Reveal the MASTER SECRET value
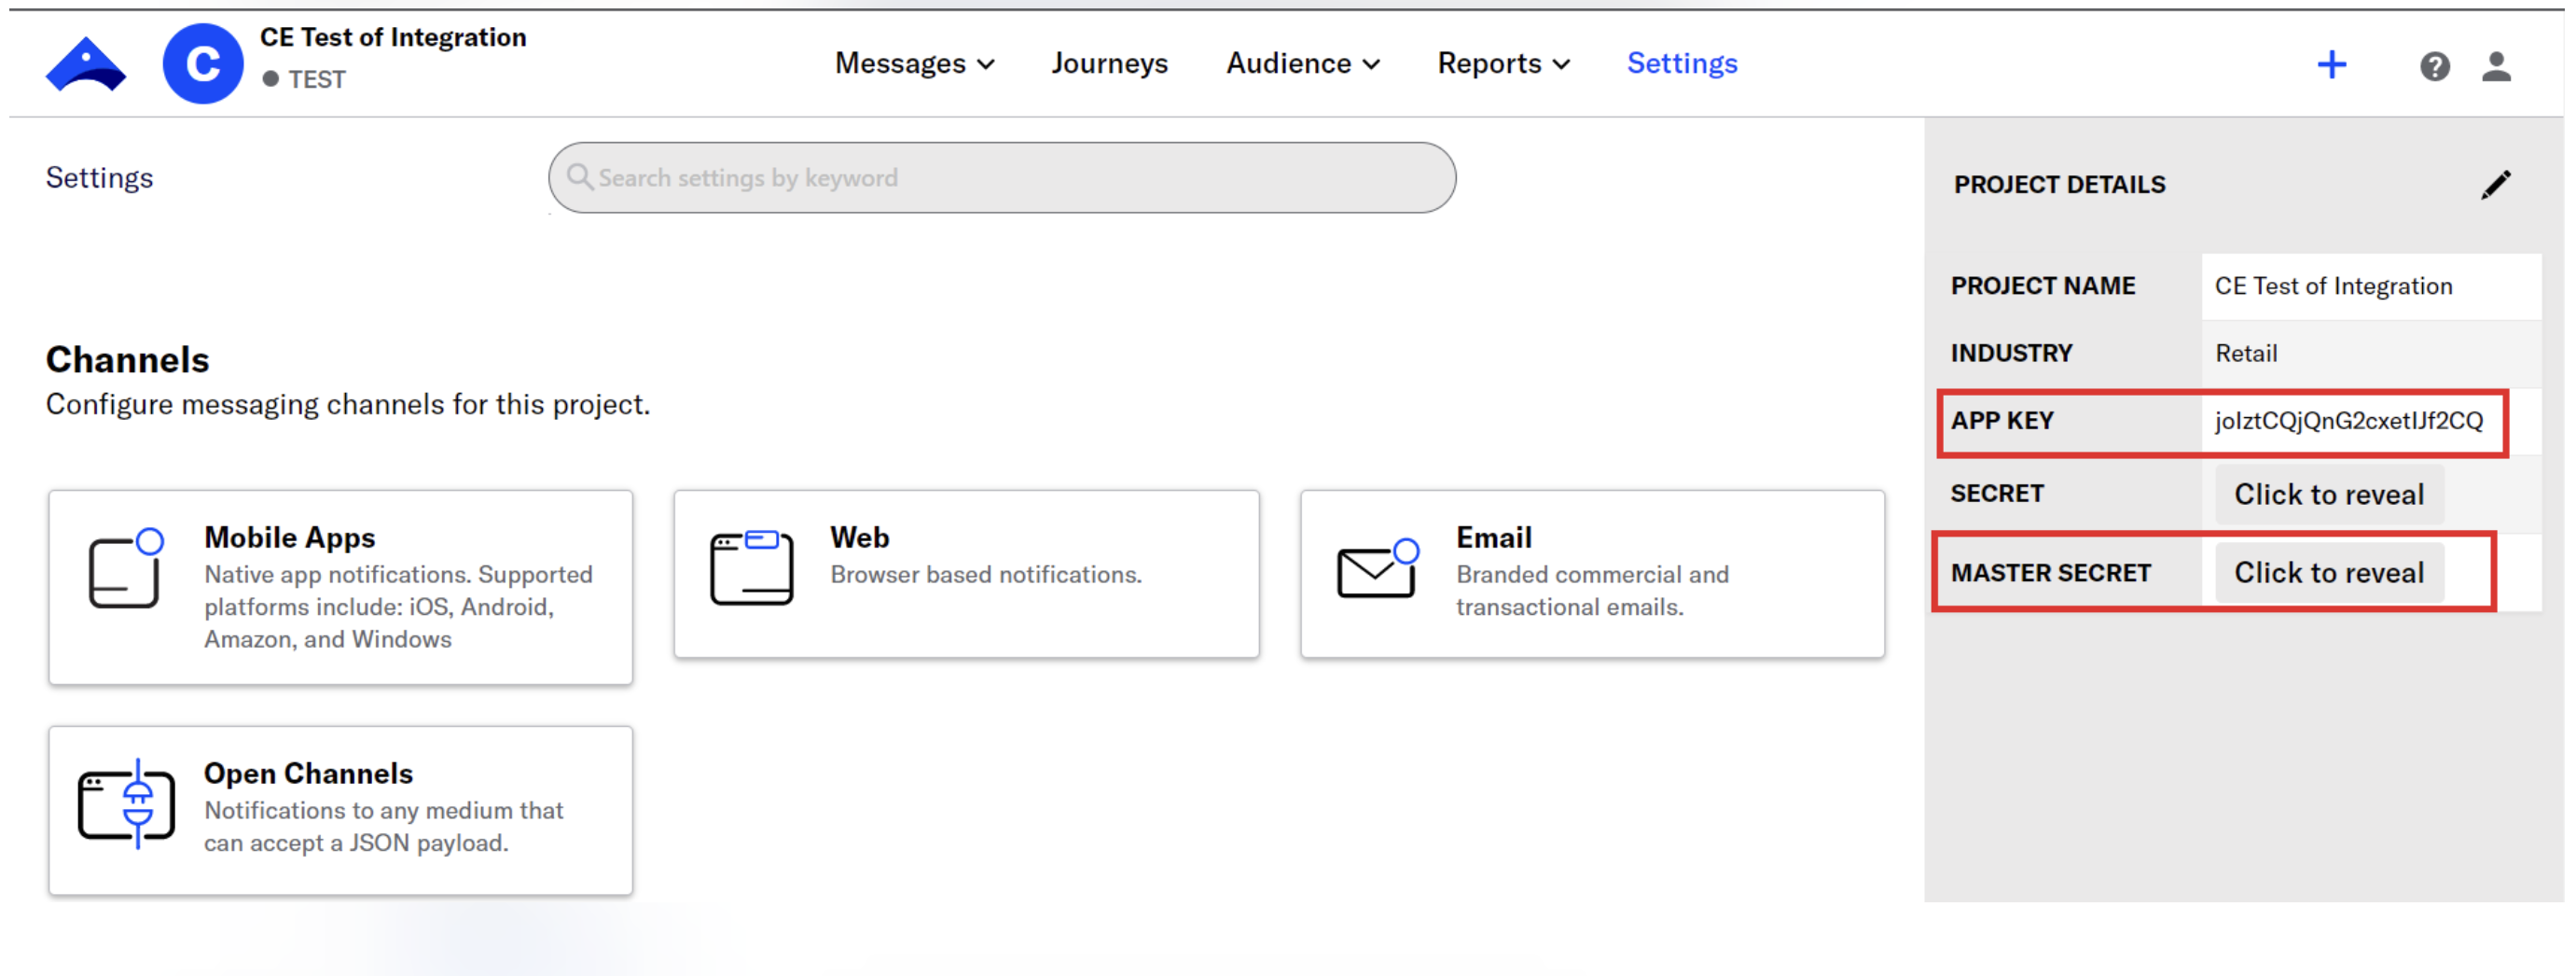2576x976 pixels. [2329, 572]
